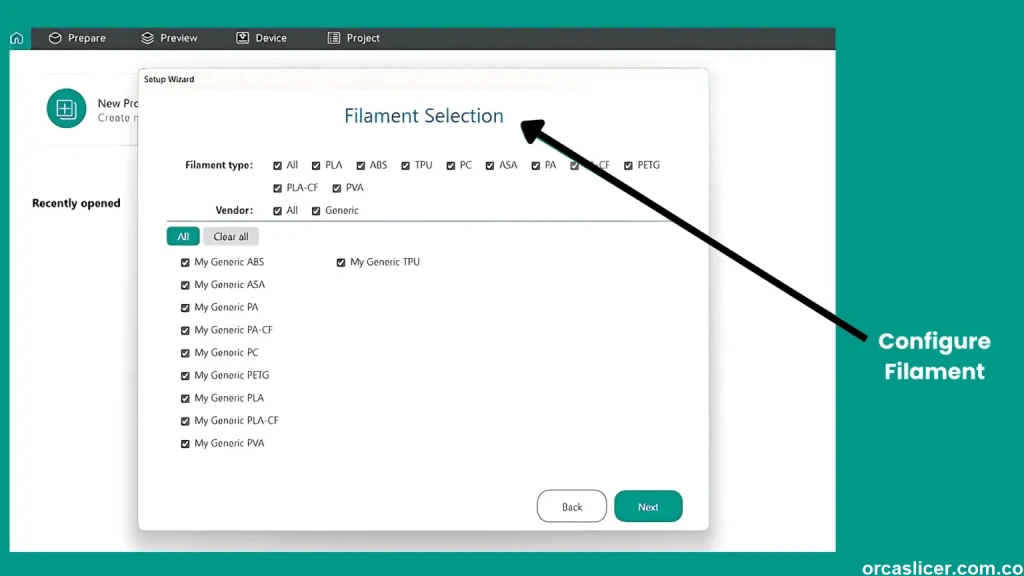1024x576 pixels.
Task: Click the Clear all button
Action: coord(231,236)
